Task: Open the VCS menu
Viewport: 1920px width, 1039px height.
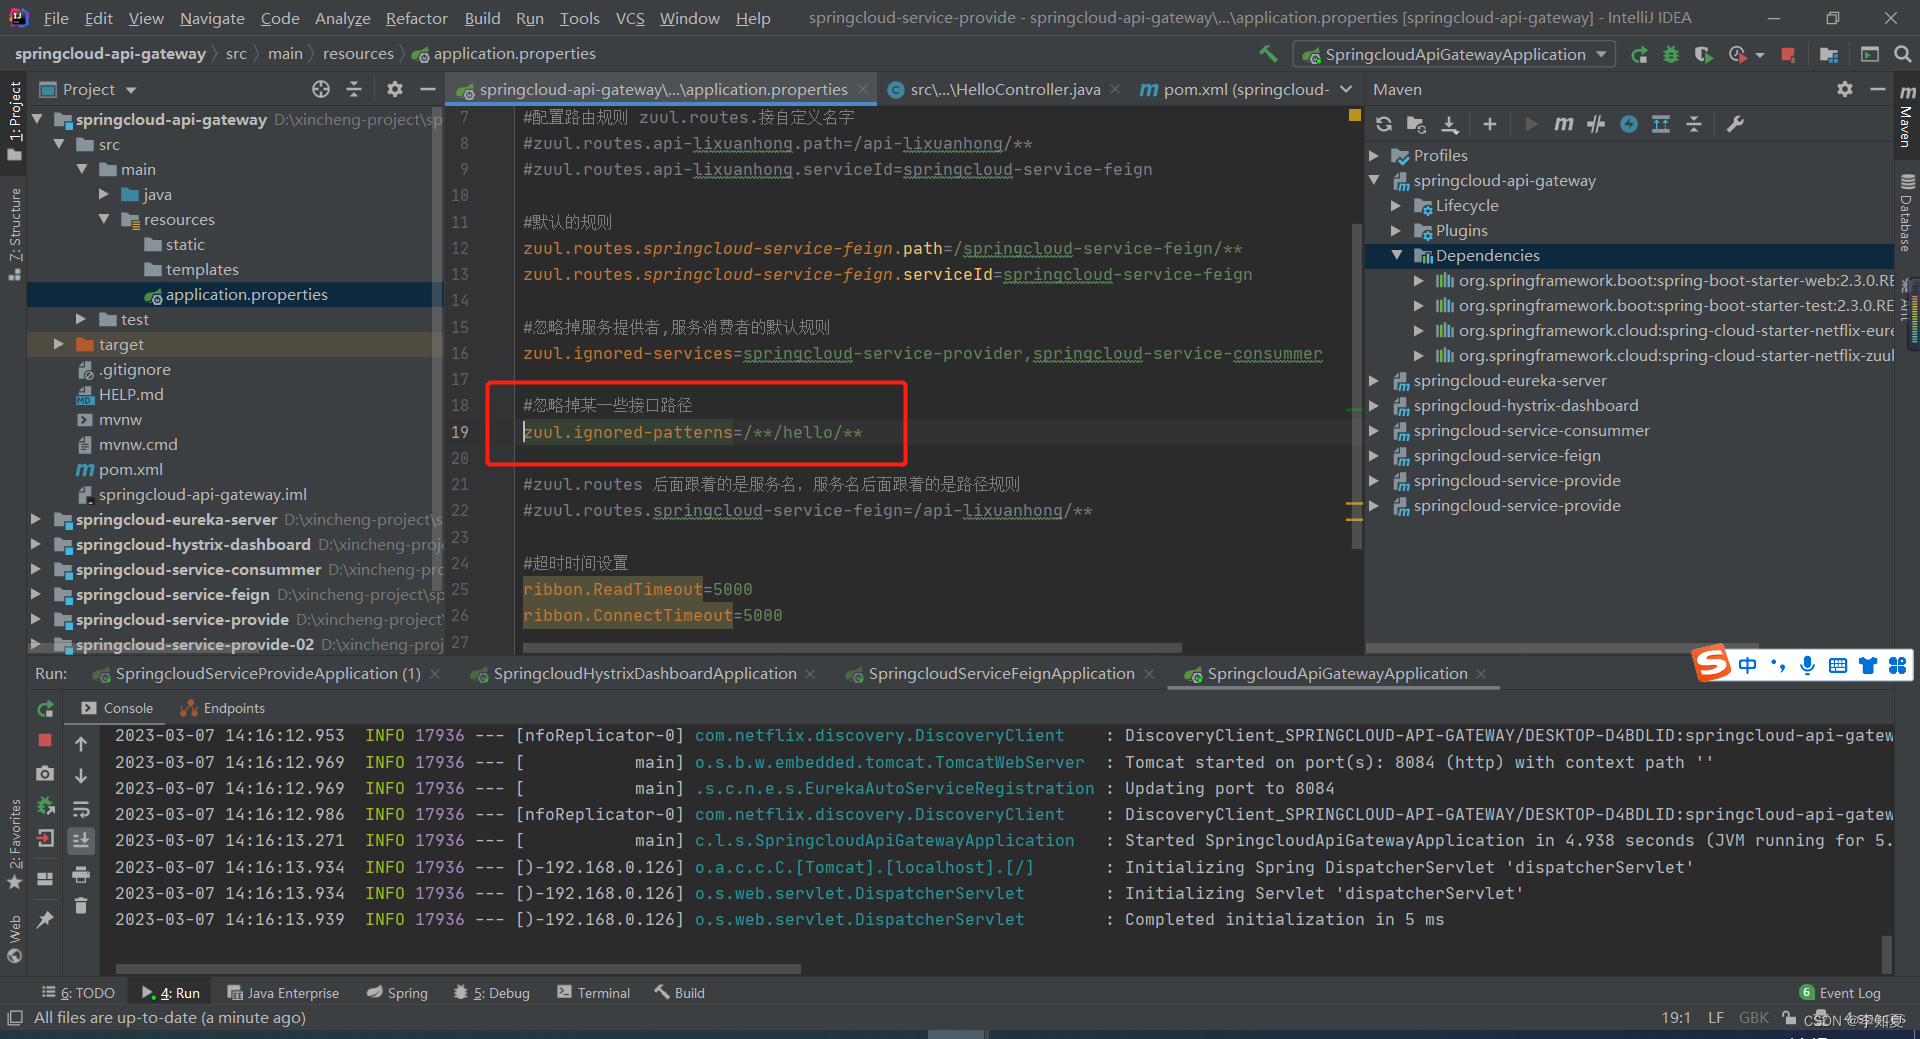Action: (x=630, y=18)
